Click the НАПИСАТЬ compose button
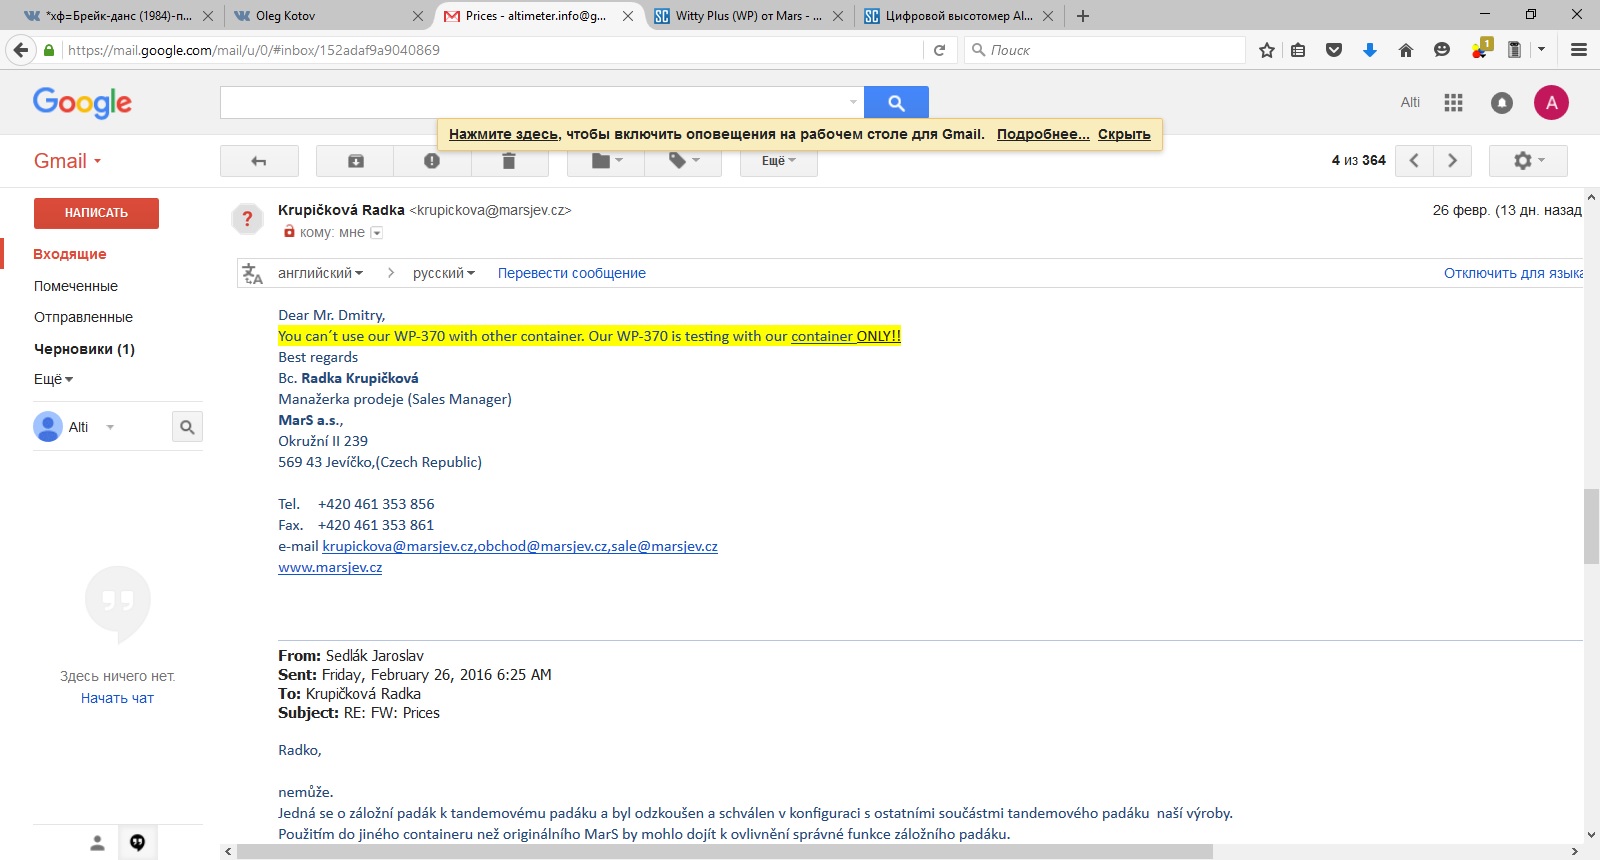This screenshot has width=1600, height=860. click(96, 213)
